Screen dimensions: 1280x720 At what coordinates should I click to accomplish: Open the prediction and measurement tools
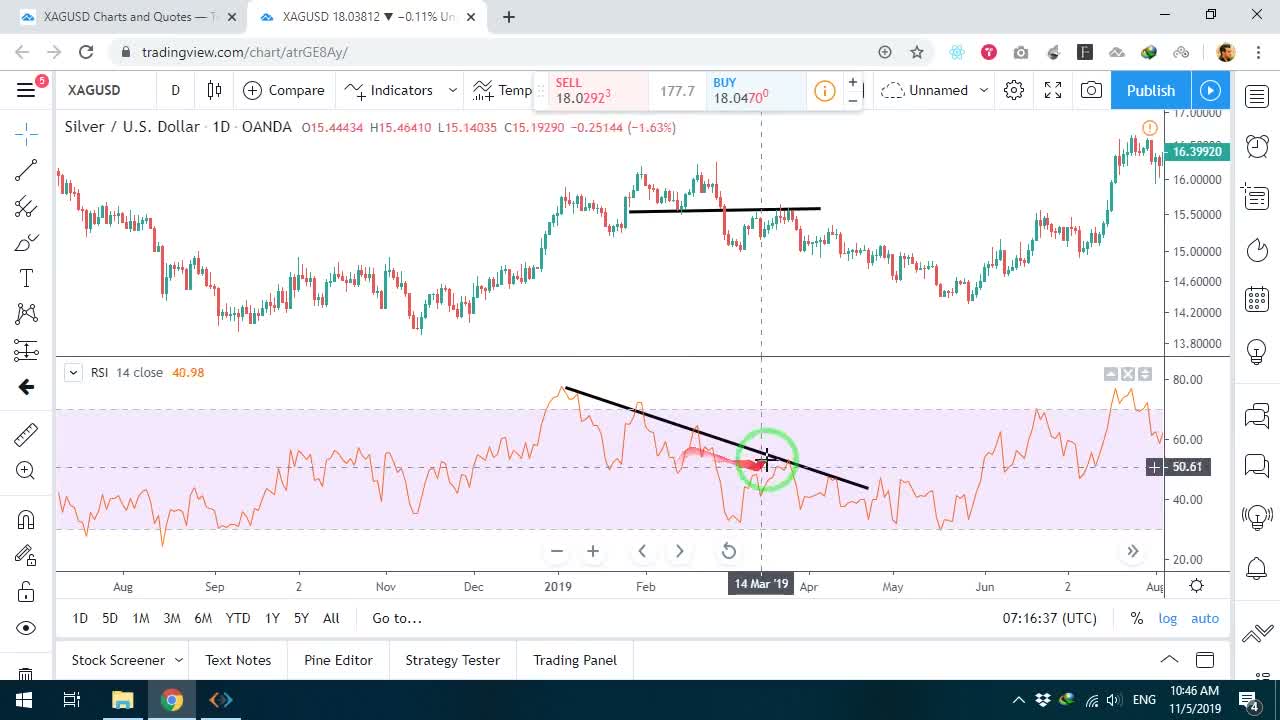(26, 350)
